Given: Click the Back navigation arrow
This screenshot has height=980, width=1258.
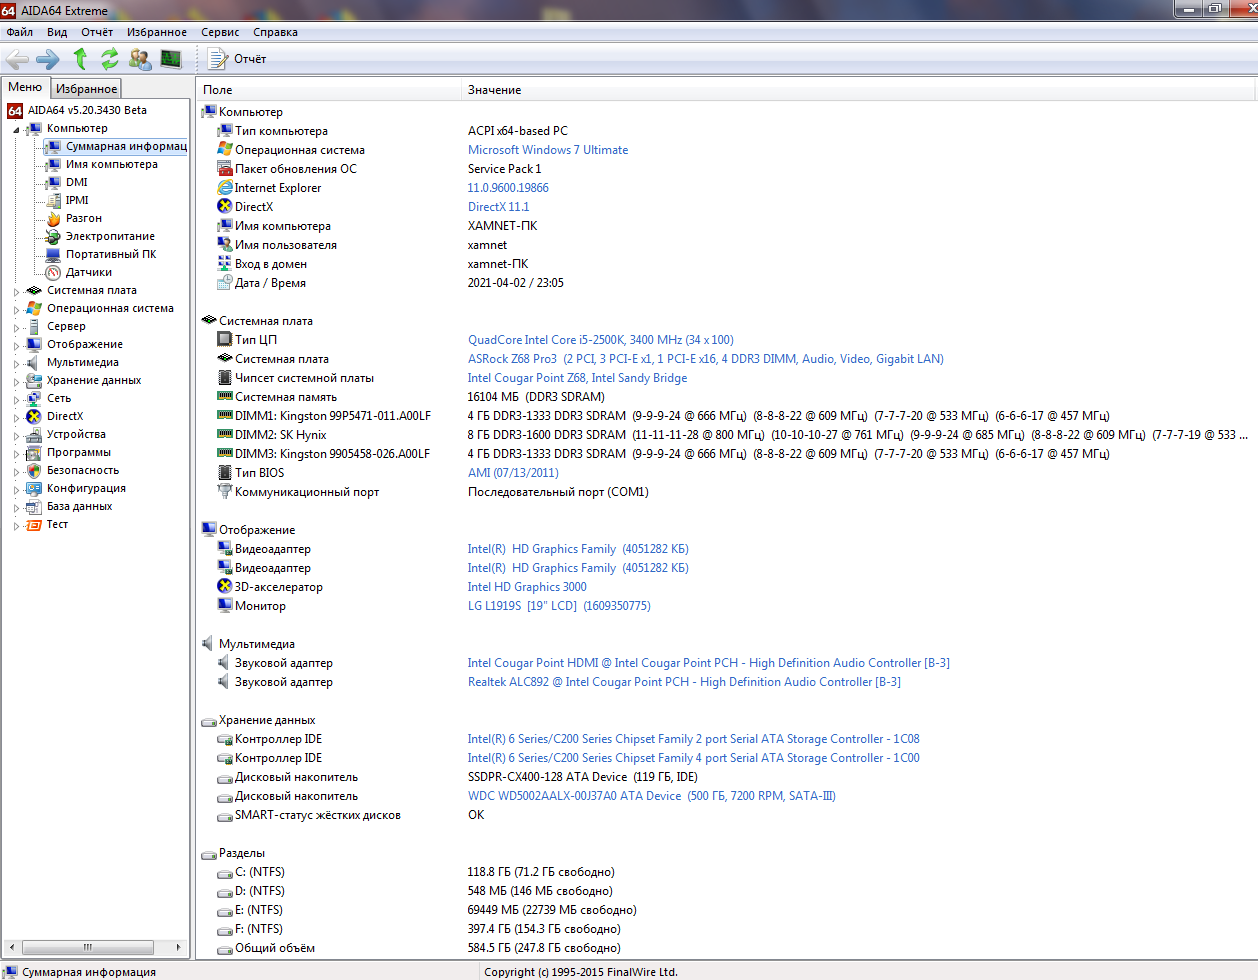Looking at the screenshot, I should (18, 59).
